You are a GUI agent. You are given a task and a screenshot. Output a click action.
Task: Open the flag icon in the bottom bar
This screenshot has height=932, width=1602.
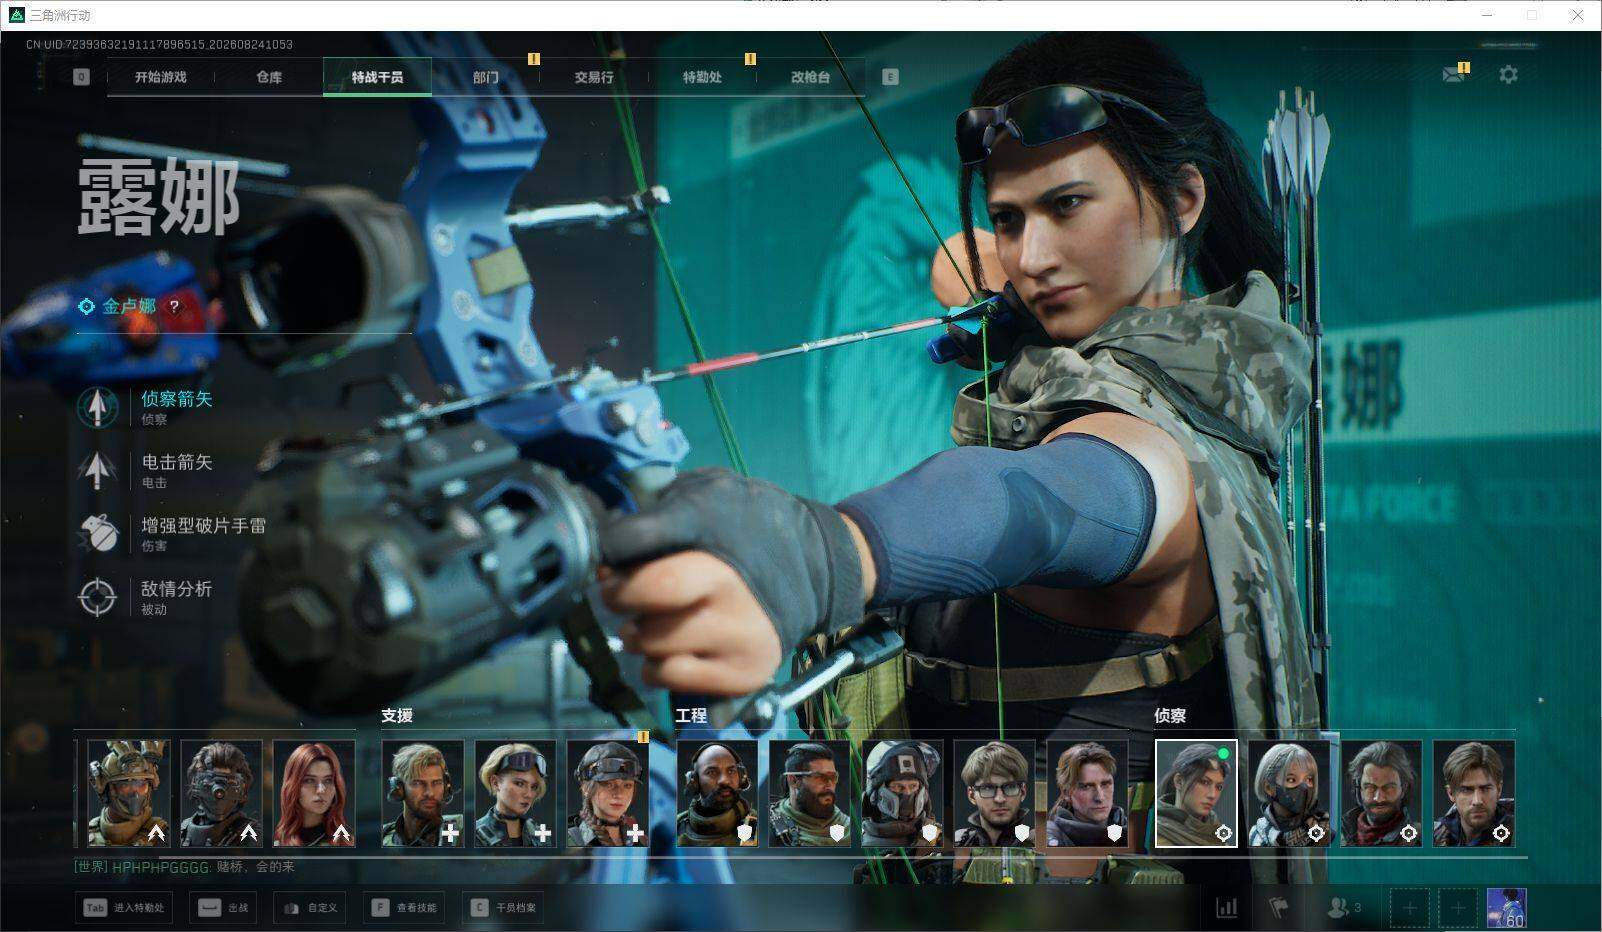click(1278, 908)
